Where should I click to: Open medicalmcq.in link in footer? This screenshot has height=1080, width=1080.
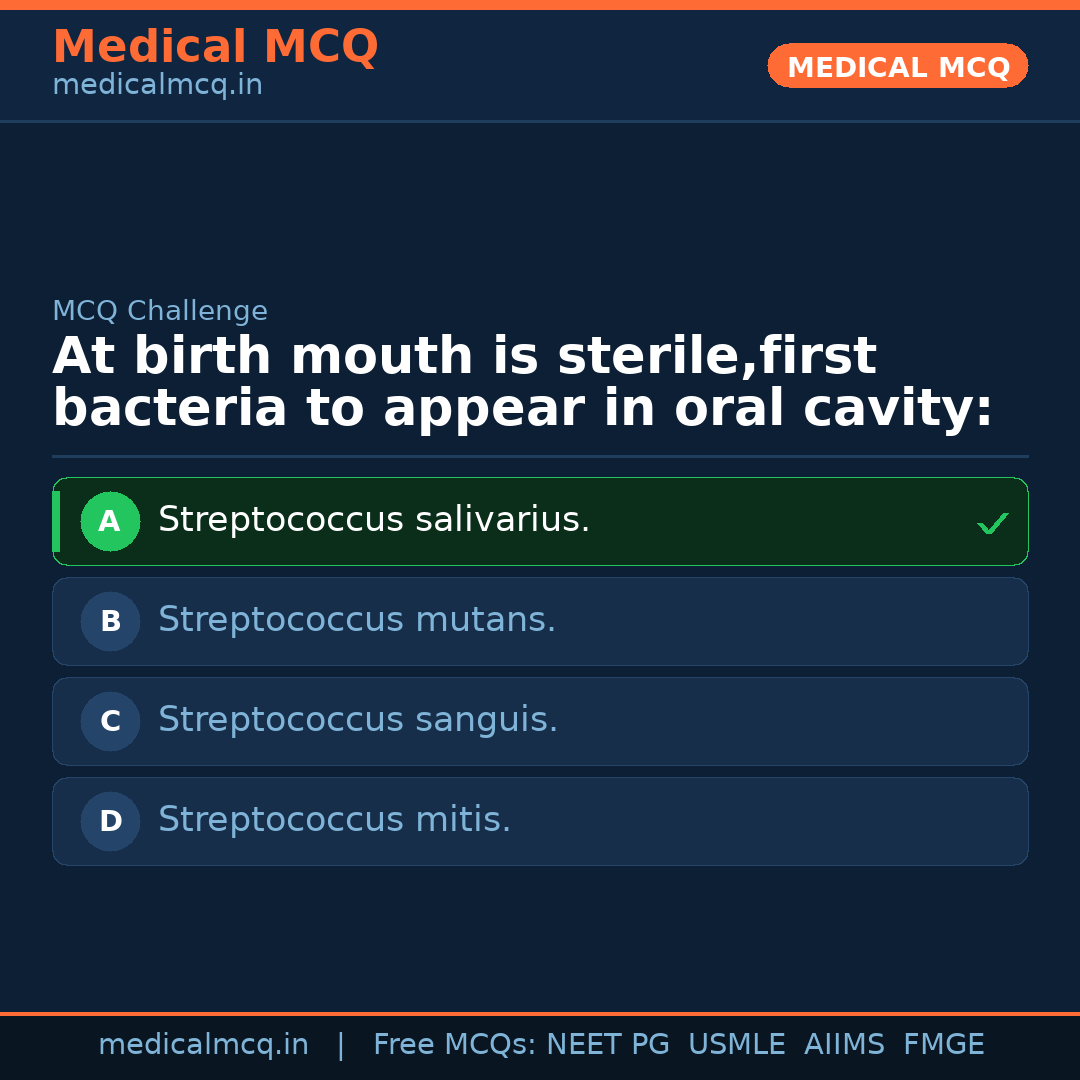point(203,1045)
